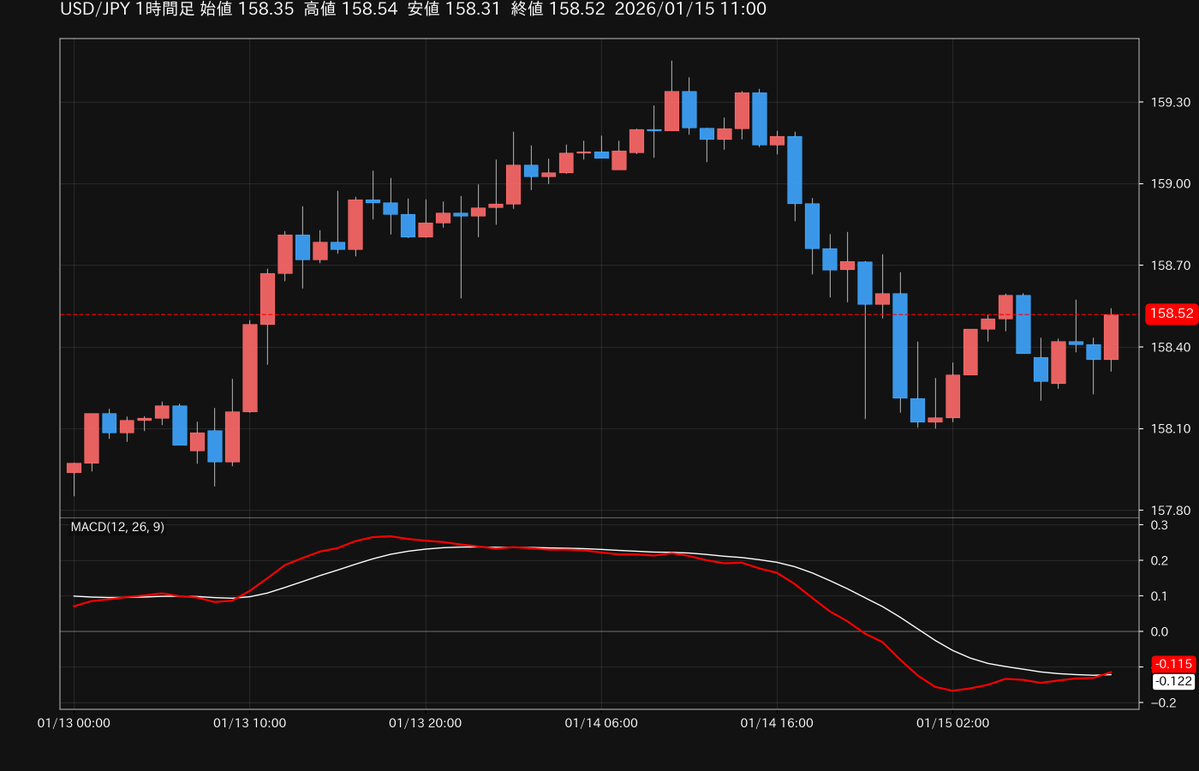Click the 0.2 MACD axis label
Image resolution: width=1199 pixels, height=771 pixels.
point(1159,561)
